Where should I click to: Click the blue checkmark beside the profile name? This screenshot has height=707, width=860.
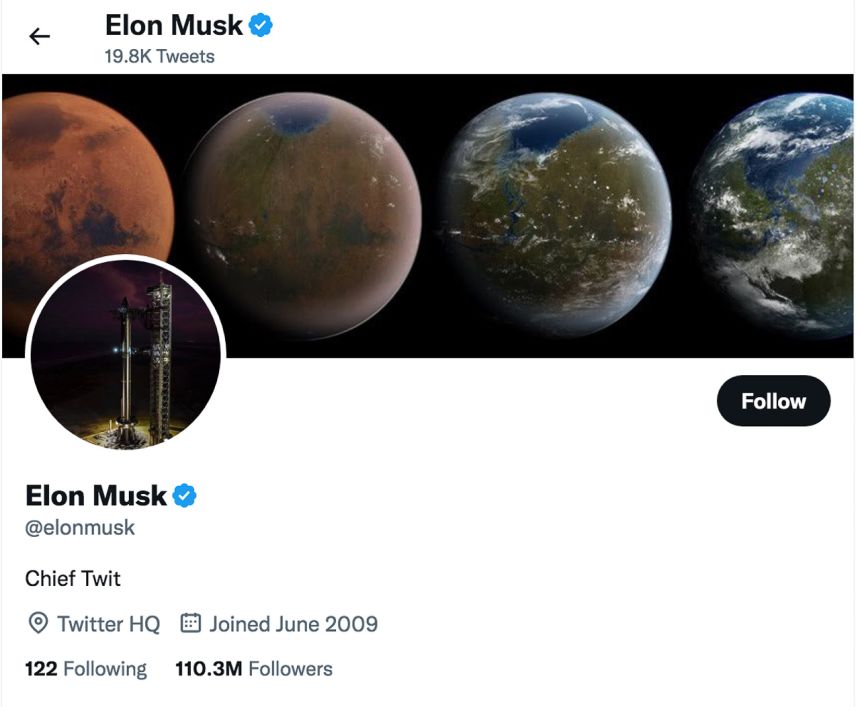185,495
